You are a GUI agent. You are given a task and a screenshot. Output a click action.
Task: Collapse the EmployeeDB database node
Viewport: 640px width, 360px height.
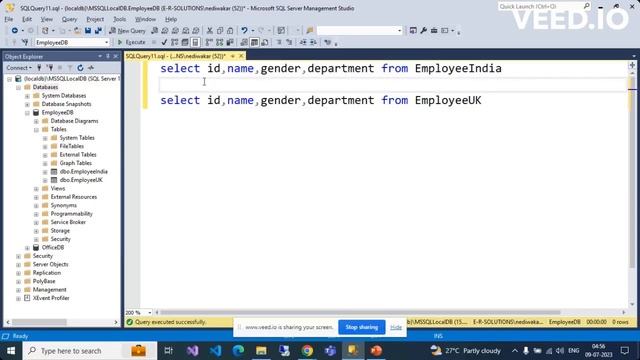(x=27, y=113)
